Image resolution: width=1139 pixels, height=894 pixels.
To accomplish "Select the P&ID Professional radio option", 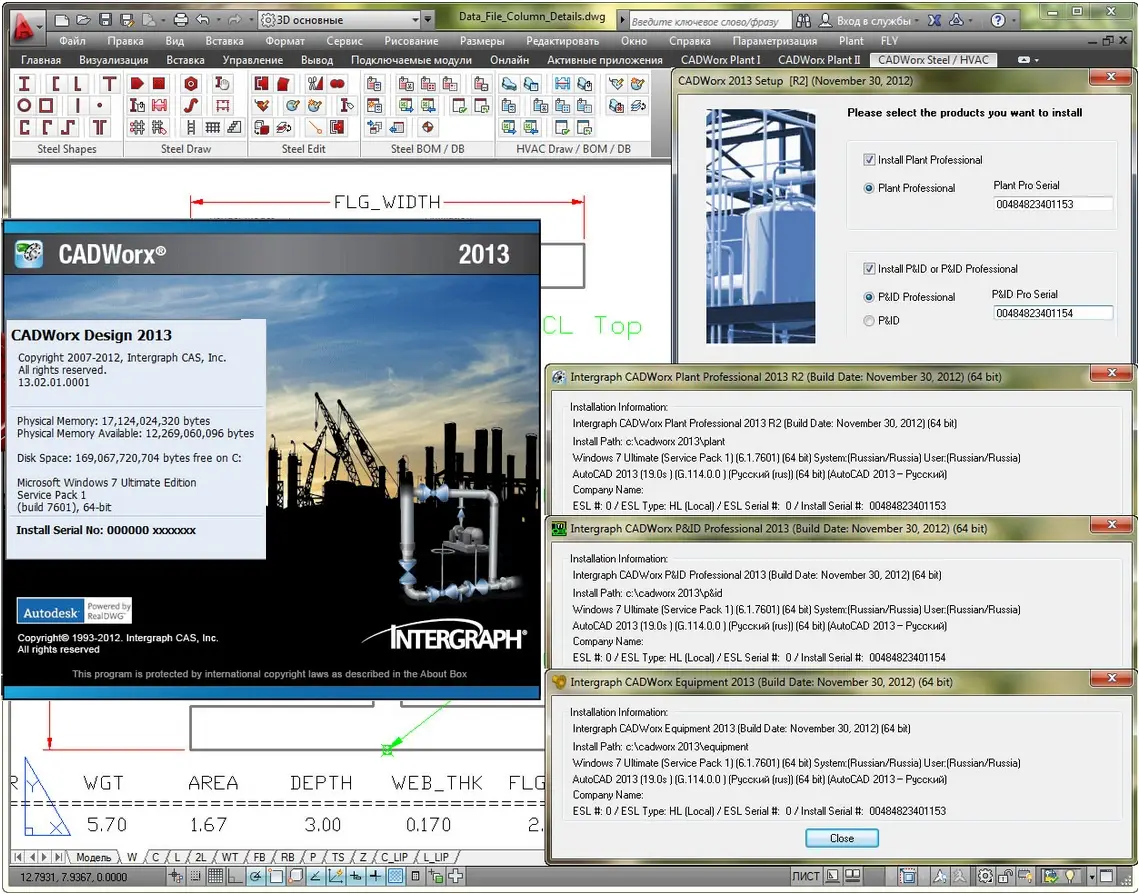I will click(x=869, y=297).
